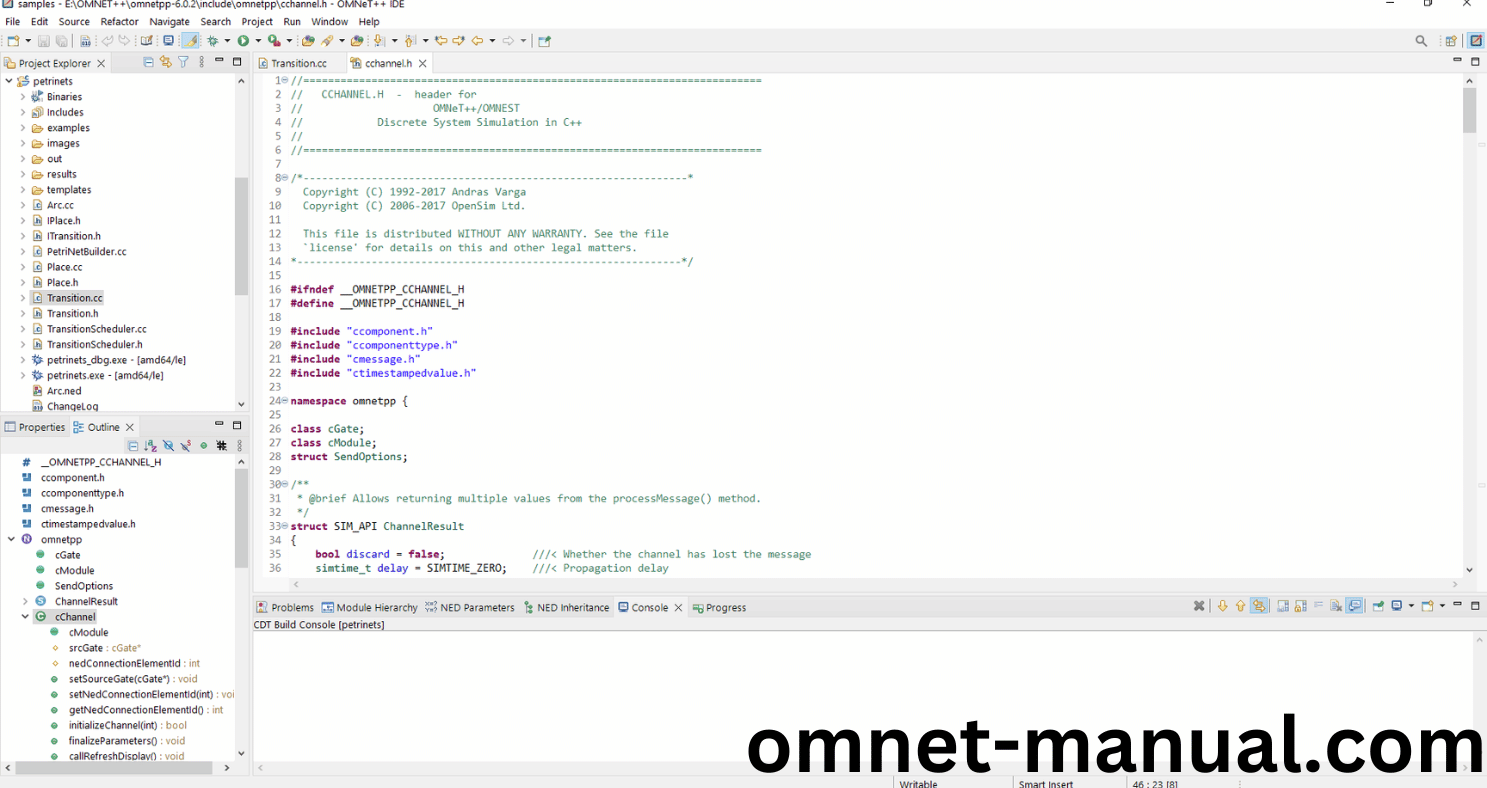Toggle Hide Fields in the Outline toolbar
Image resolution: width=1487 pixels, height=788 pixels.
[168, 446]
